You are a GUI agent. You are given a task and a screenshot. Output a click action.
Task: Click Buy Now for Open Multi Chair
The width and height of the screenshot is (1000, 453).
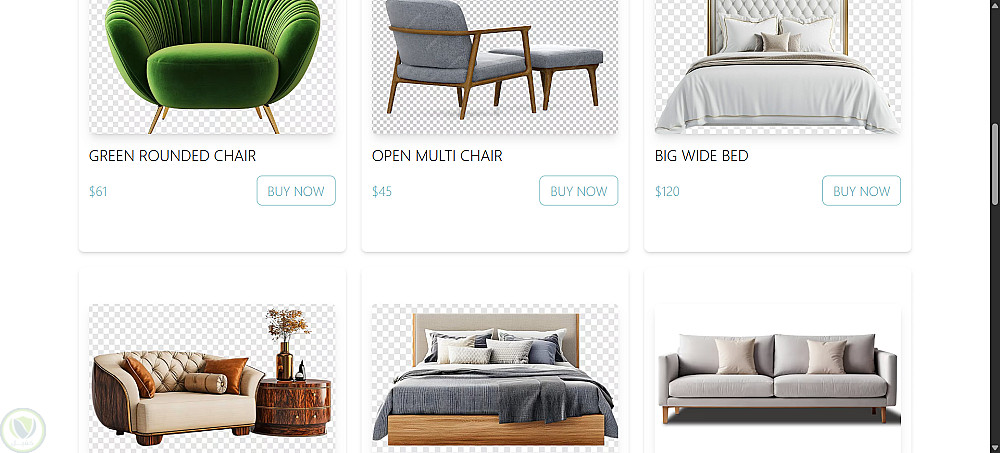click(578, 191)
